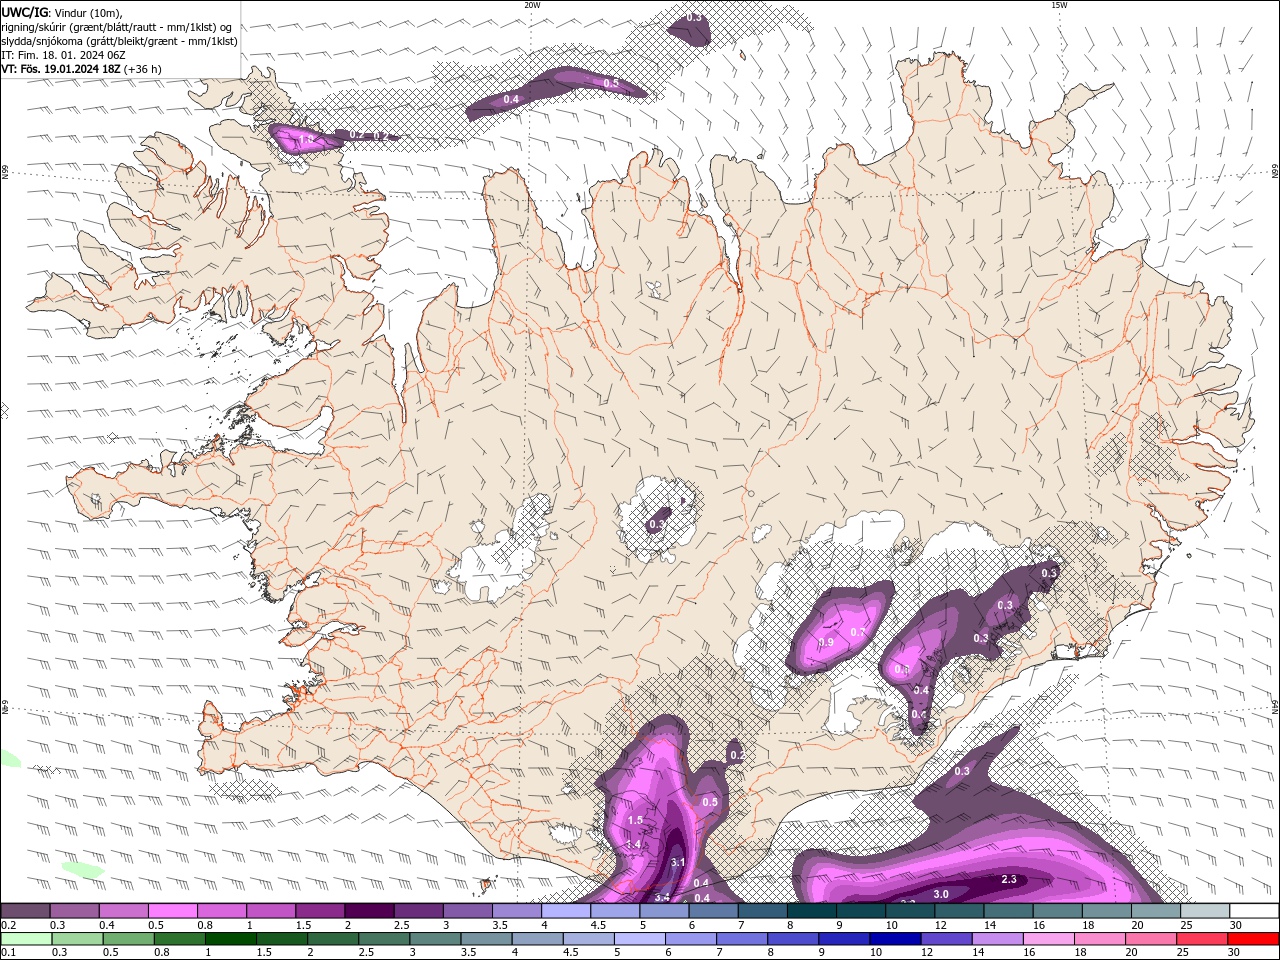Click the '3.0' precipitation value on the map

(941, 894)
